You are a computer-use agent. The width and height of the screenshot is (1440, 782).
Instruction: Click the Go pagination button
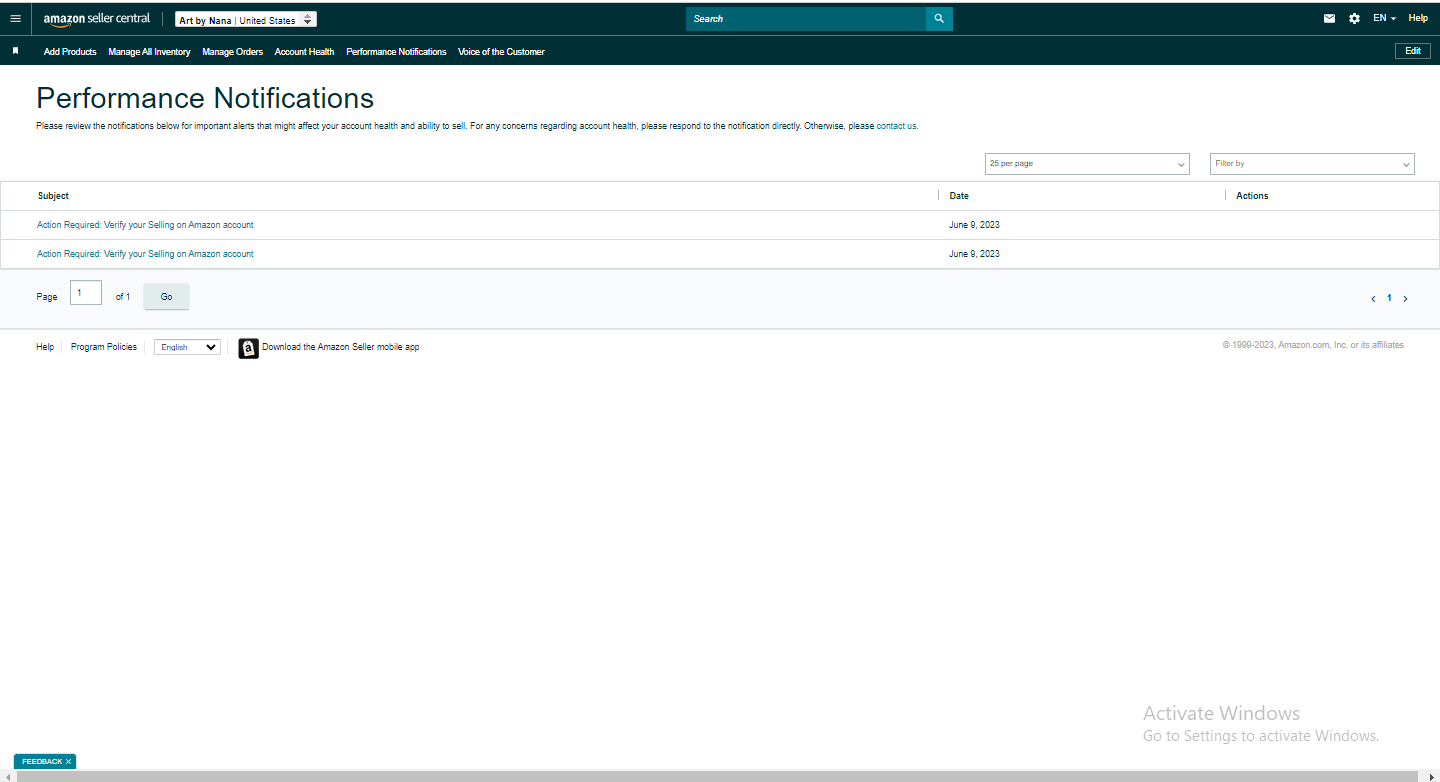point(166,297)
